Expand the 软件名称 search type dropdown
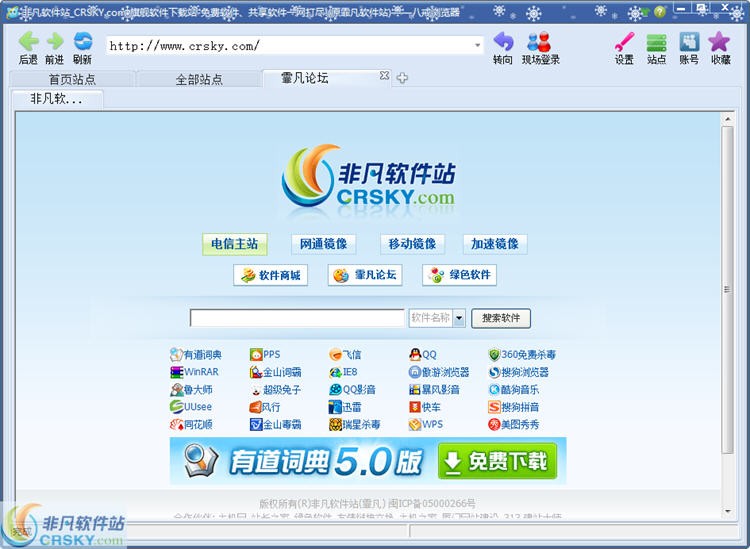The height and width of the screenshot is (549, 750). 459,318
